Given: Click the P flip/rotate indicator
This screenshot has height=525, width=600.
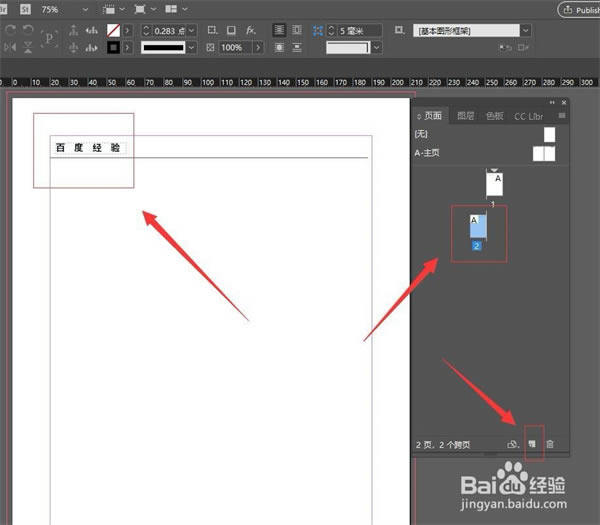Looking at the screenshot, I should 49,38.
